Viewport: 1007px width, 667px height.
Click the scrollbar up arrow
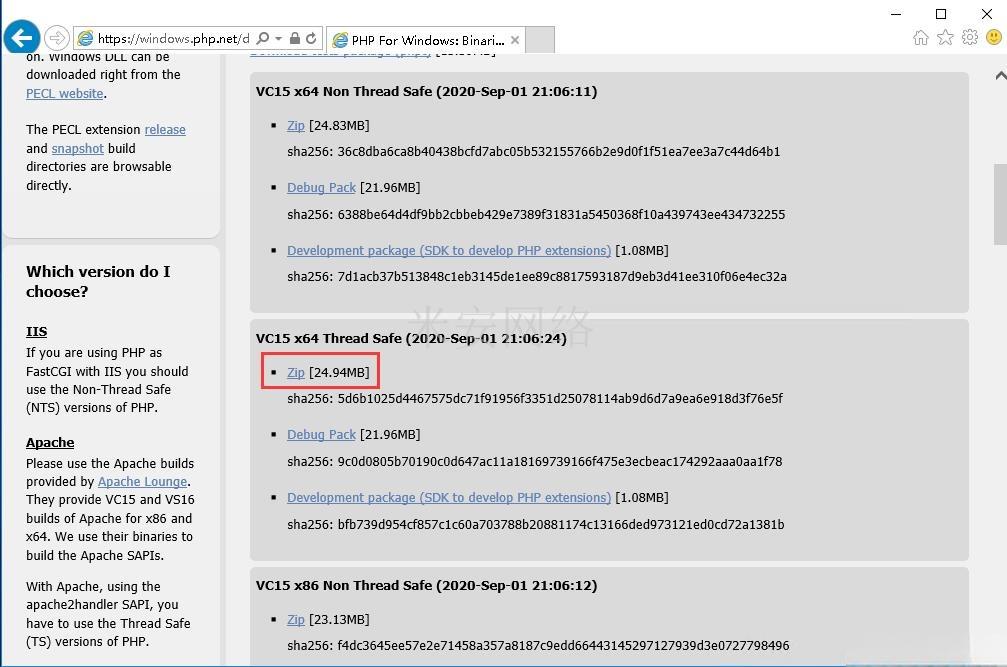click(x=1000, y=76)
